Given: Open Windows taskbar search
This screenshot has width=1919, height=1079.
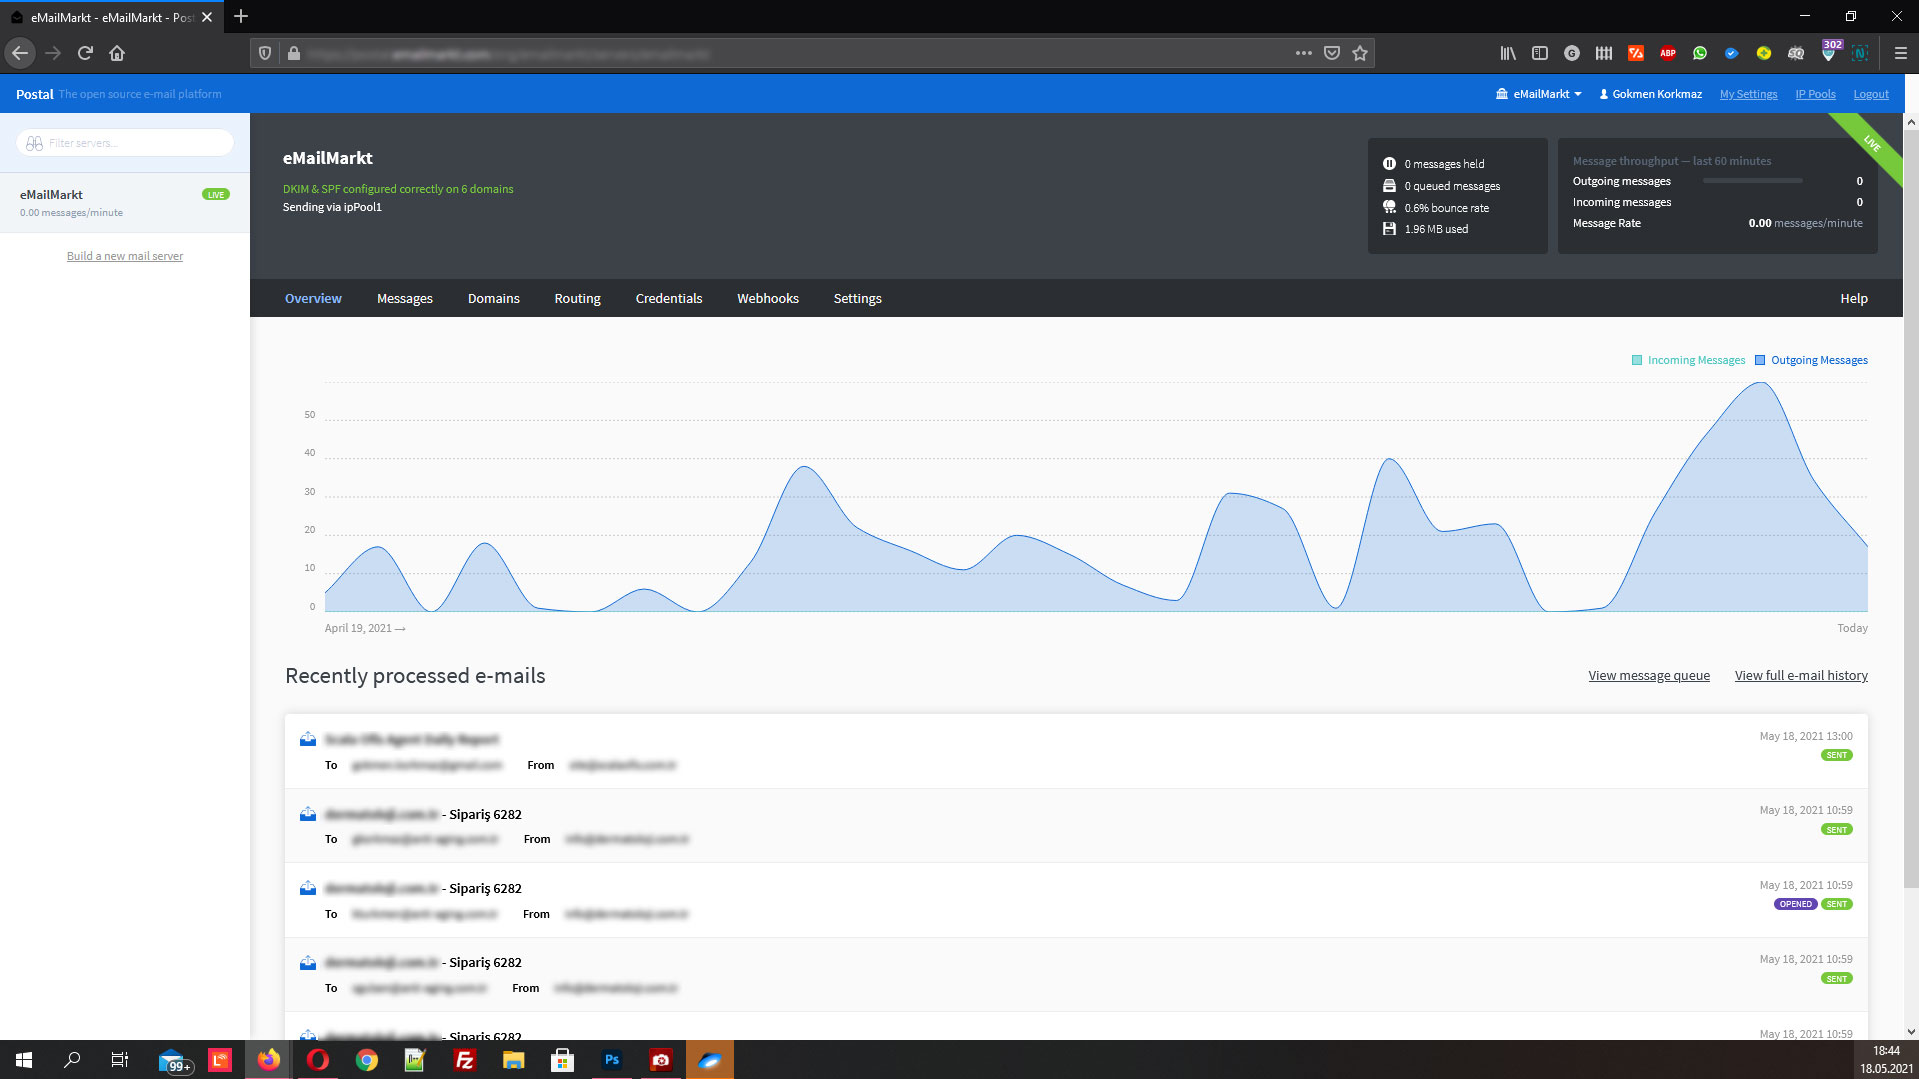Looking at the screenshot, I should click(x=72, y=1060).
